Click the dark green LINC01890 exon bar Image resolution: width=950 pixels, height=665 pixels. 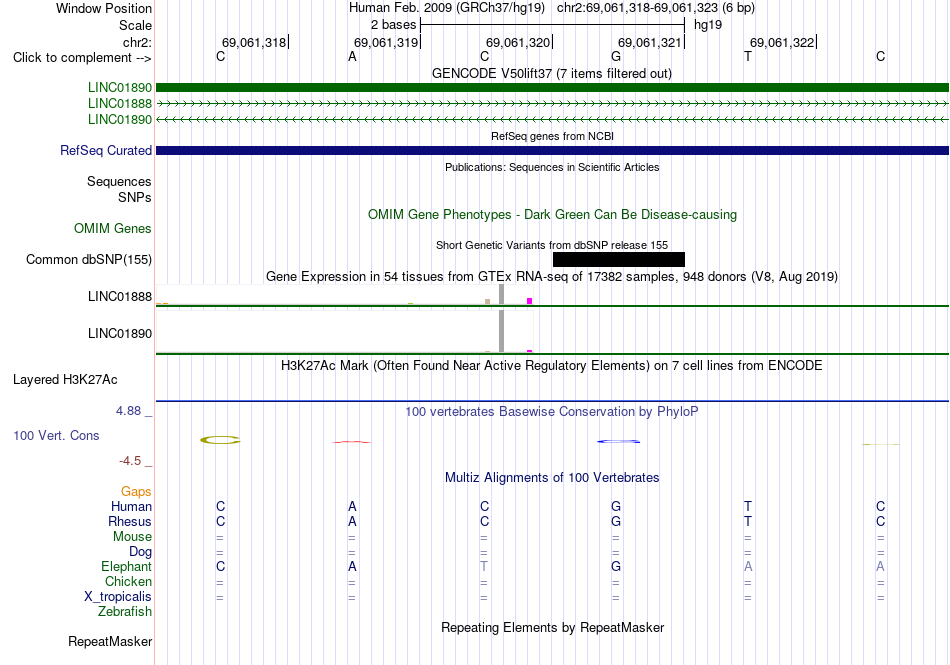click(x=552, y=88)
